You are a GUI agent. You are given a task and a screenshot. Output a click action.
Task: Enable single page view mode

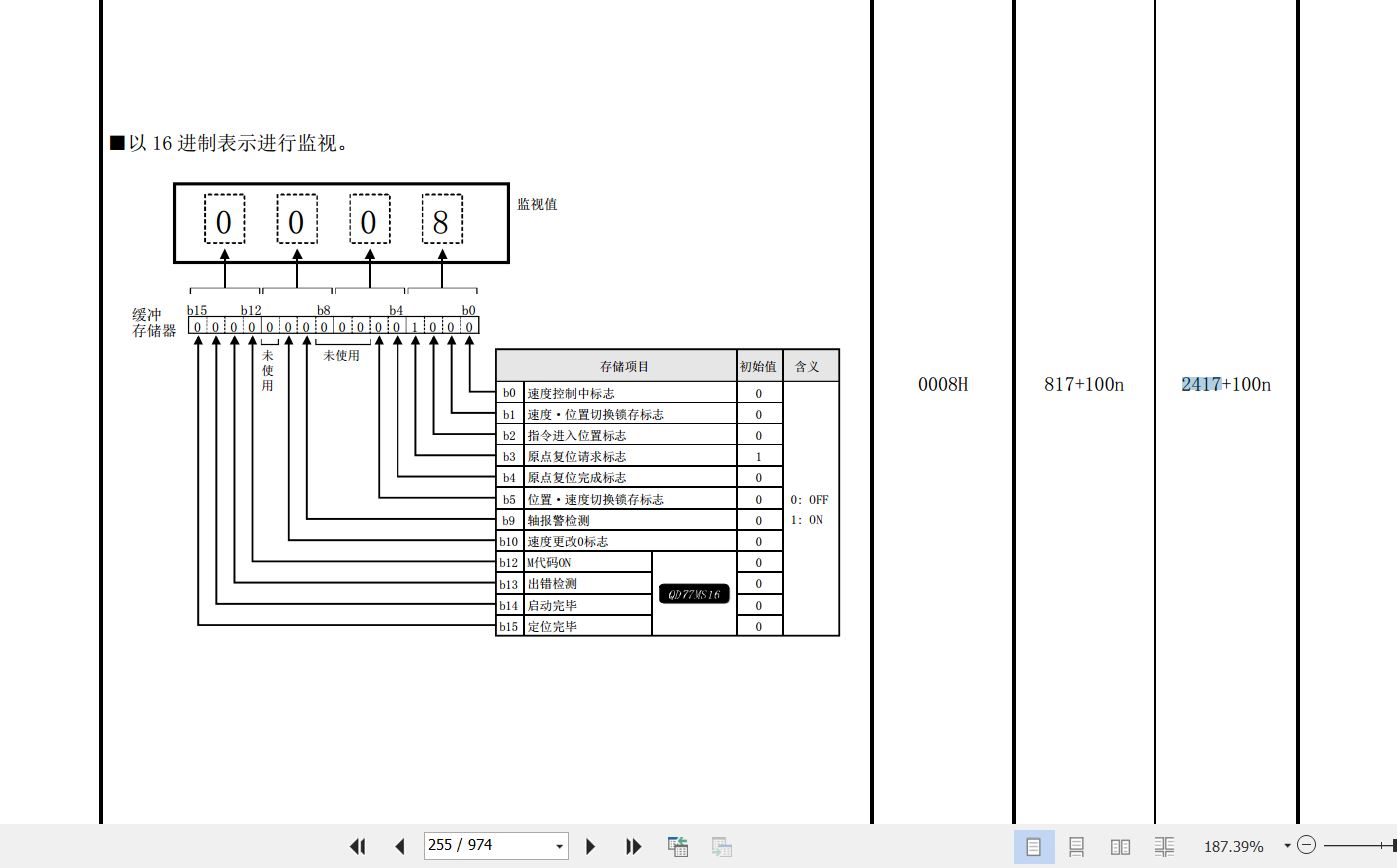[1036, 846]
